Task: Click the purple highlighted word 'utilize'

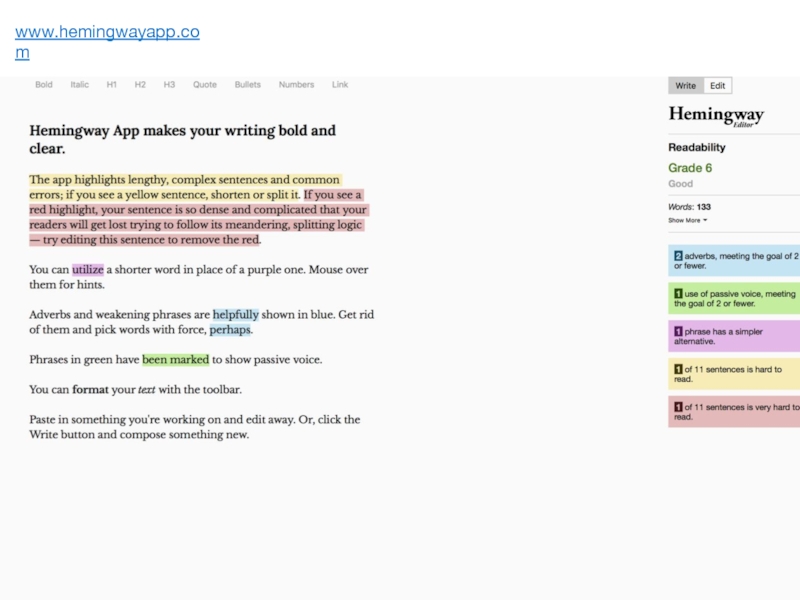Action: 88,269
